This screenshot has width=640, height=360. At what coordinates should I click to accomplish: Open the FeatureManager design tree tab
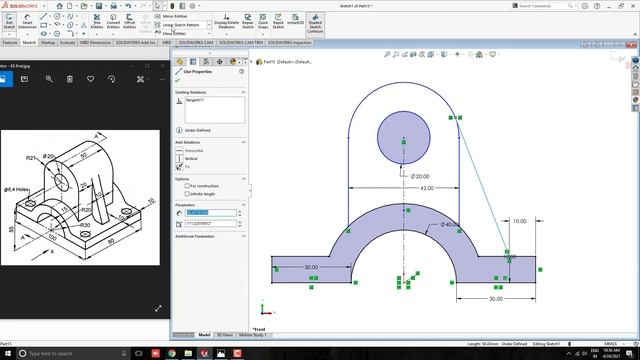(180, 62)
